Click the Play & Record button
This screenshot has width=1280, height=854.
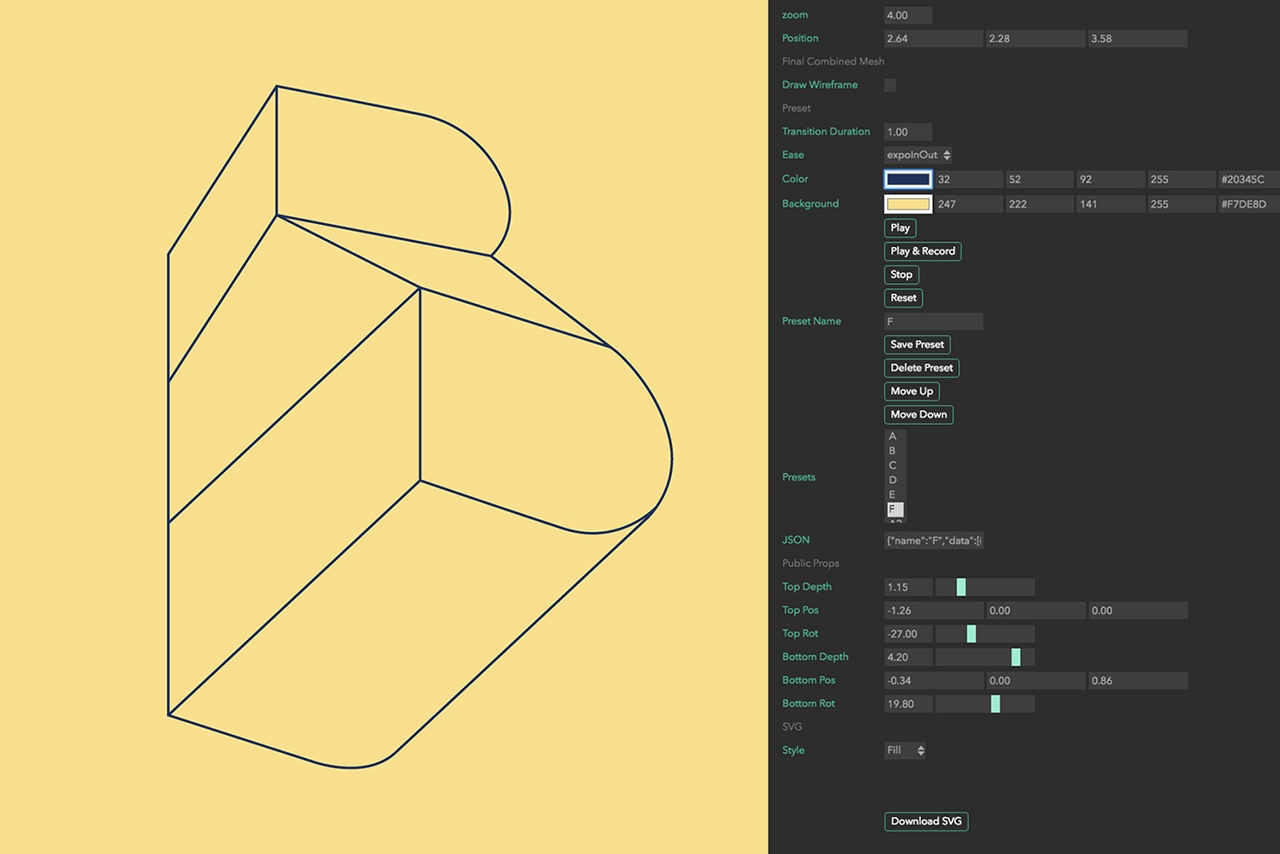coord(922,251)
